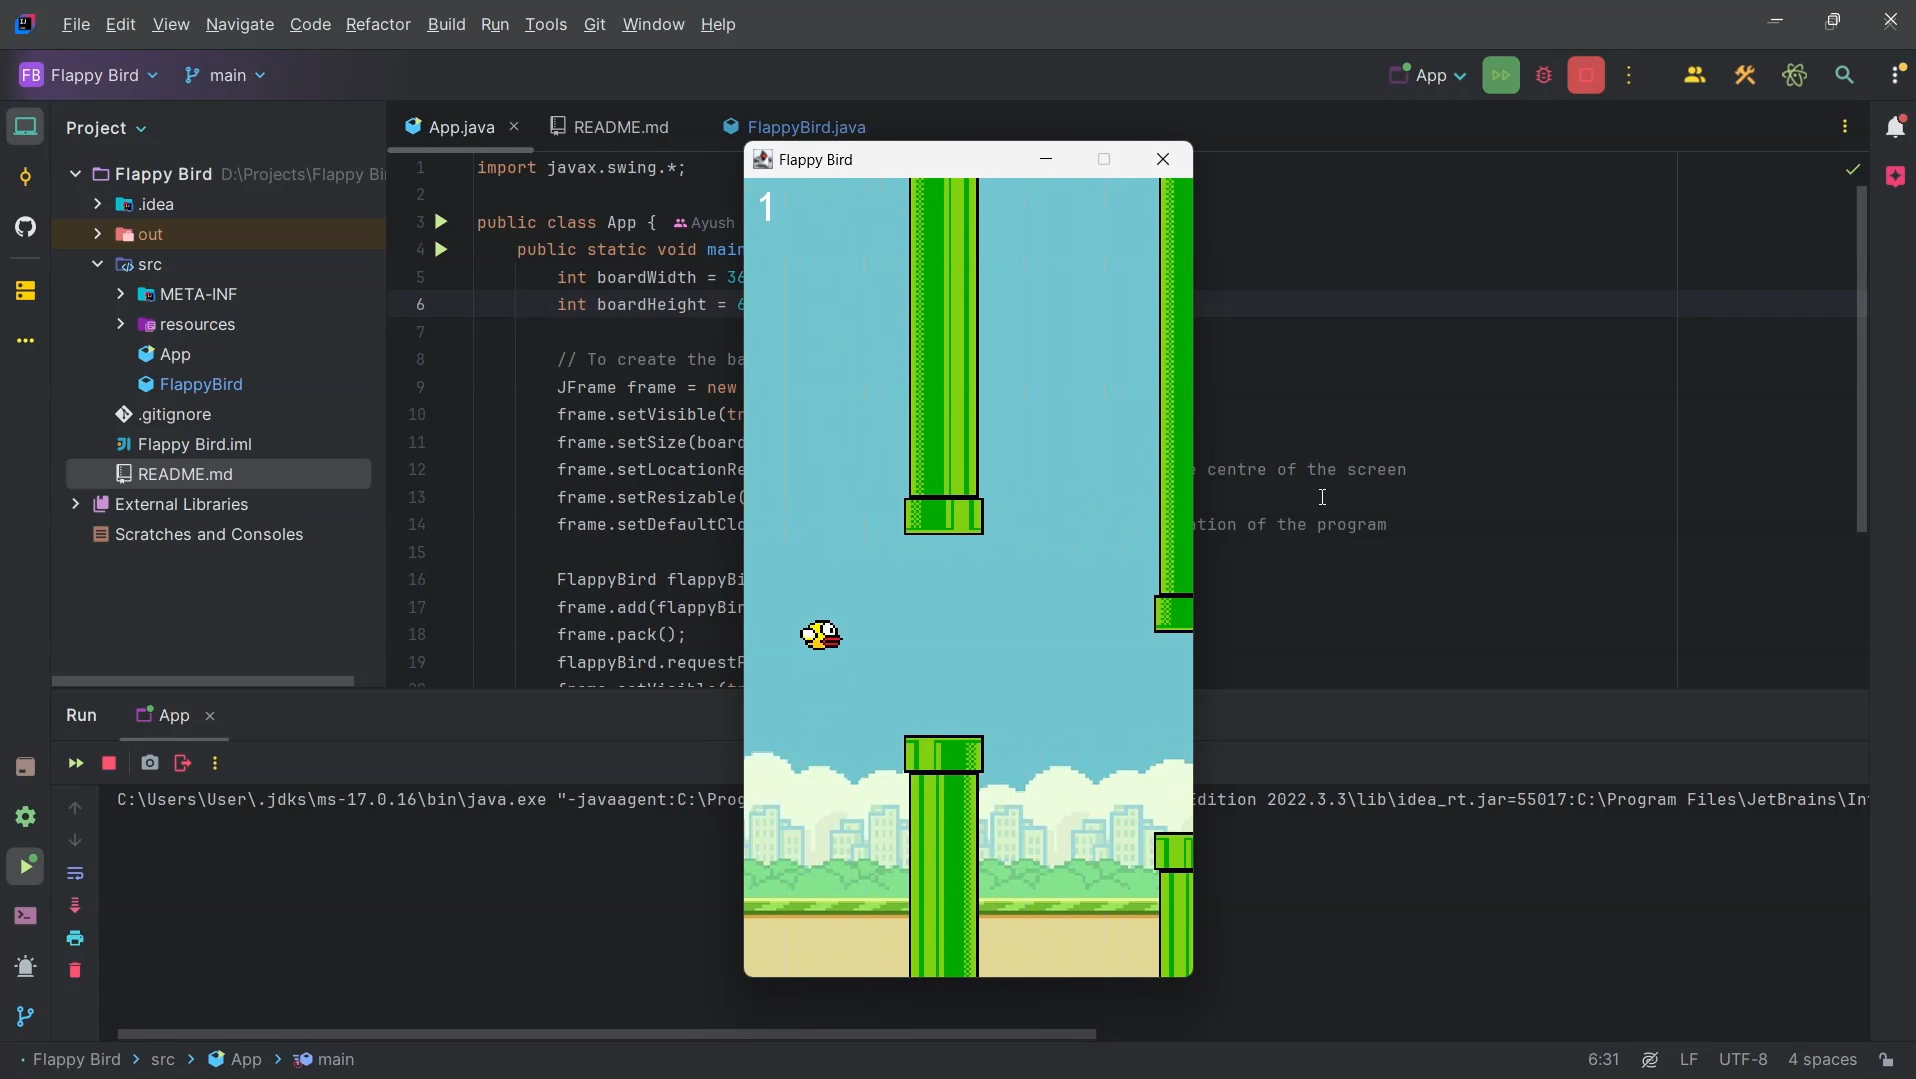
Task: Open the Run tool window icon
Action: pyautogui.click(x=26, y=867)
